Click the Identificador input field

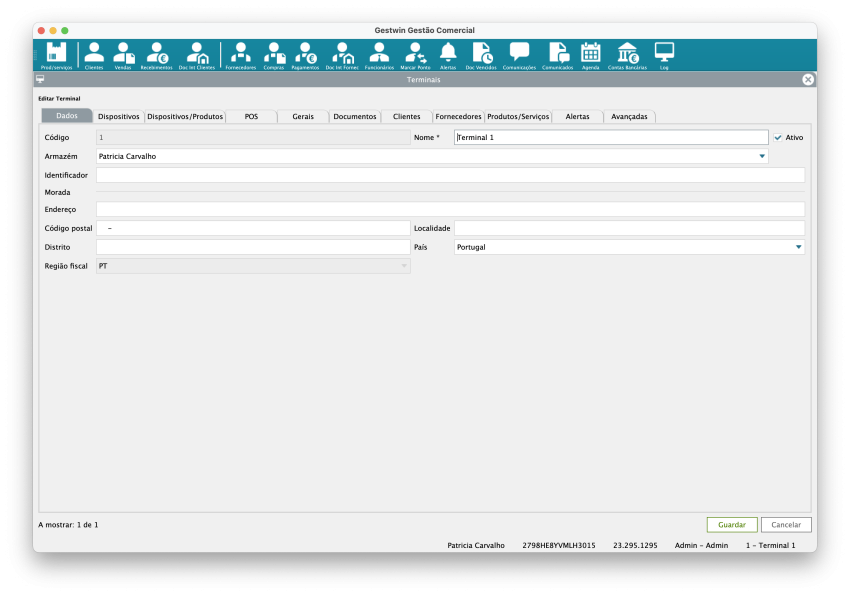click(450, 175)
